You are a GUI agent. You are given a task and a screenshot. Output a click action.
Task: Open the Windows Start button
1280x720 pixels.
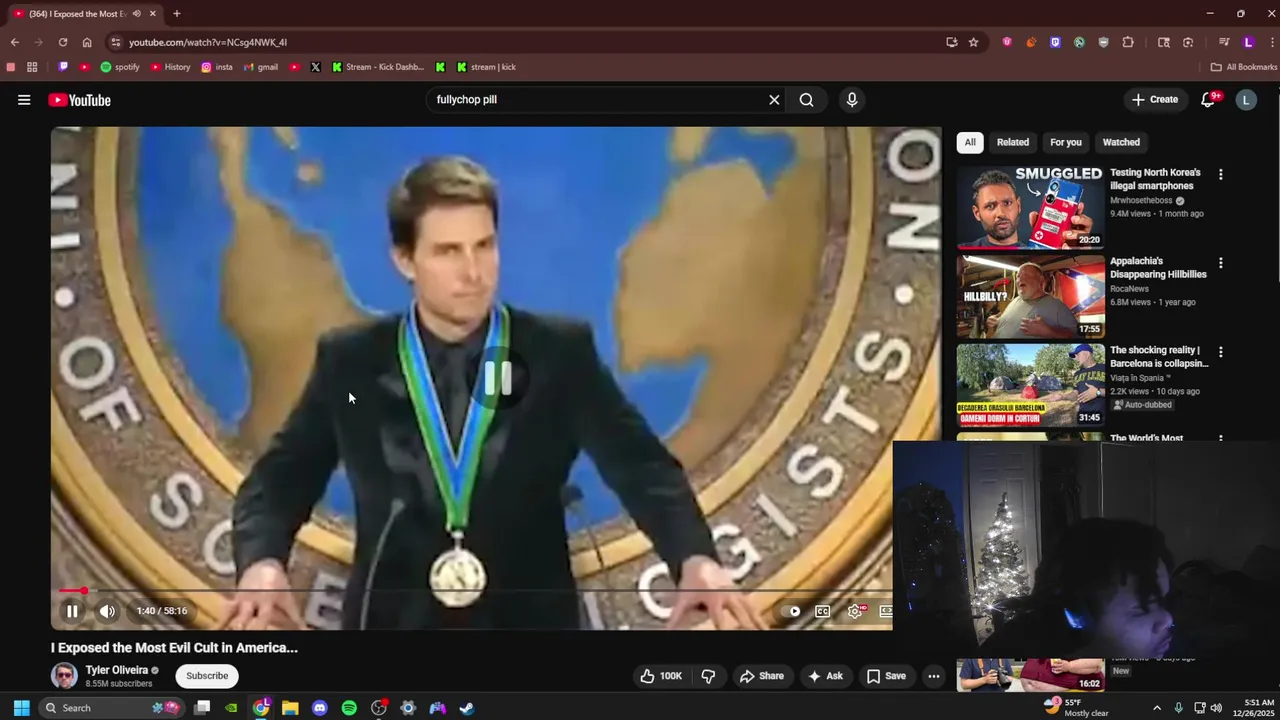(21, 708)
